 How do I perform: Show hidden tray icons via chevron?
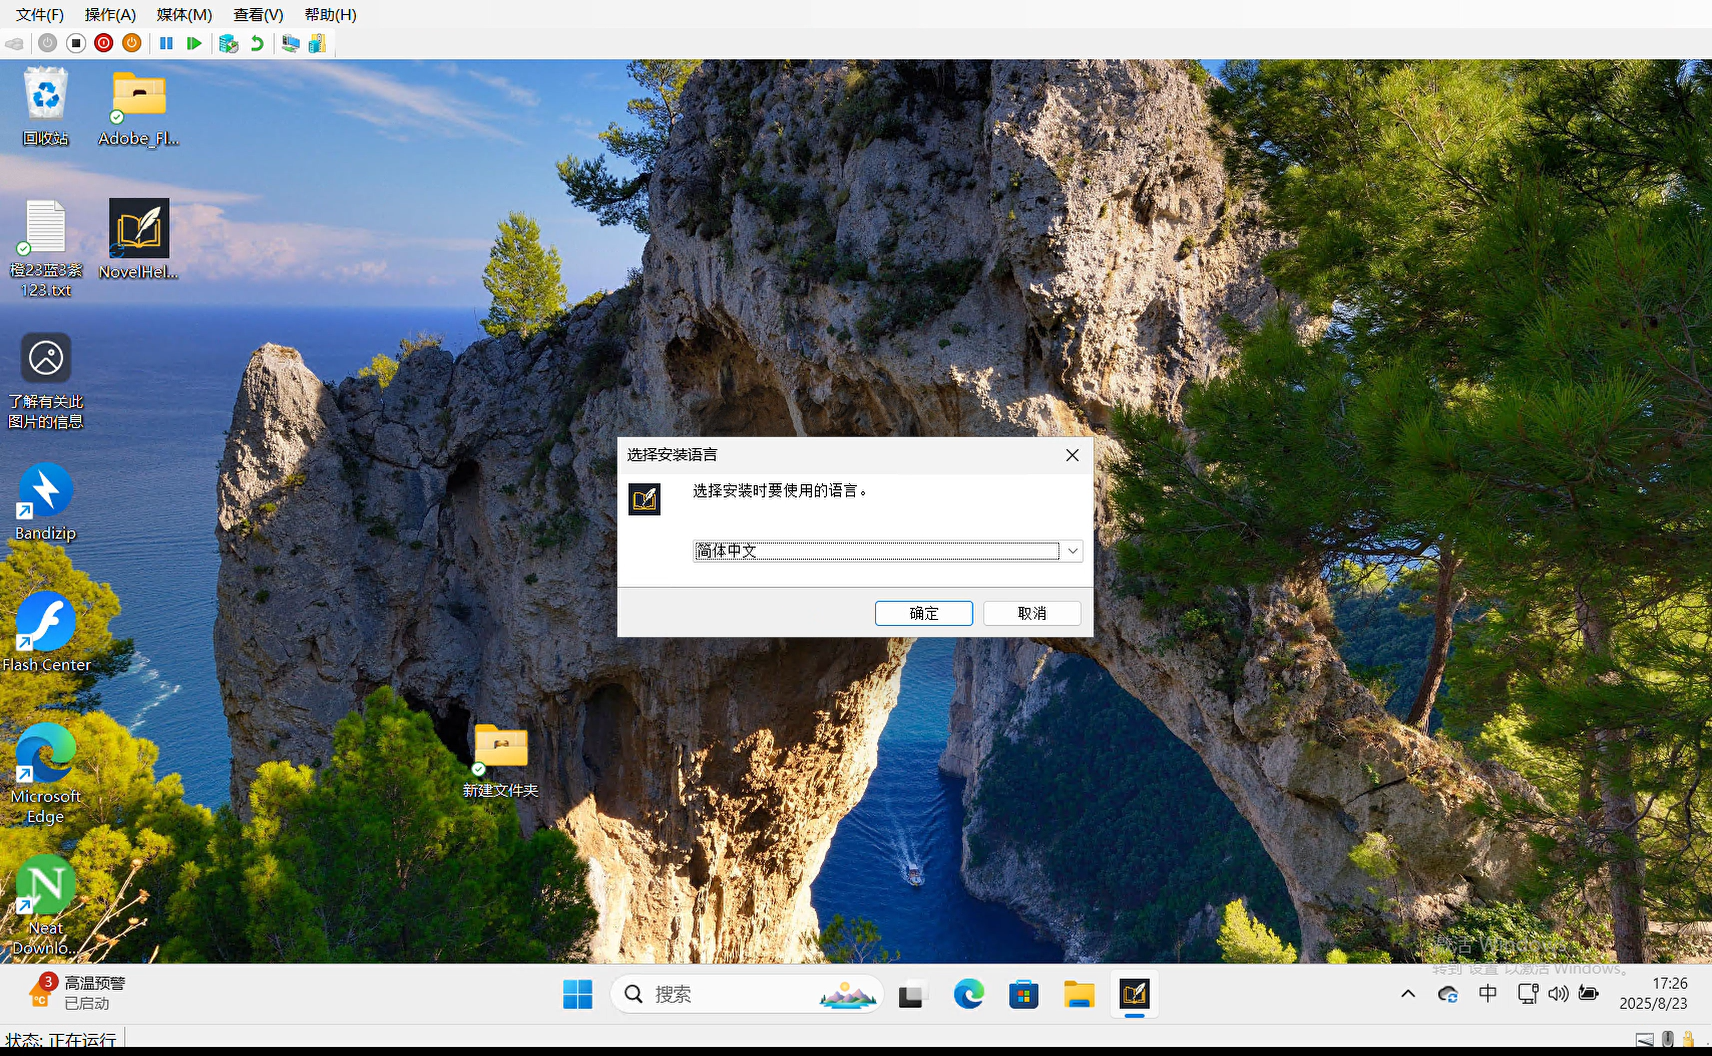(x=1408, y=994)
